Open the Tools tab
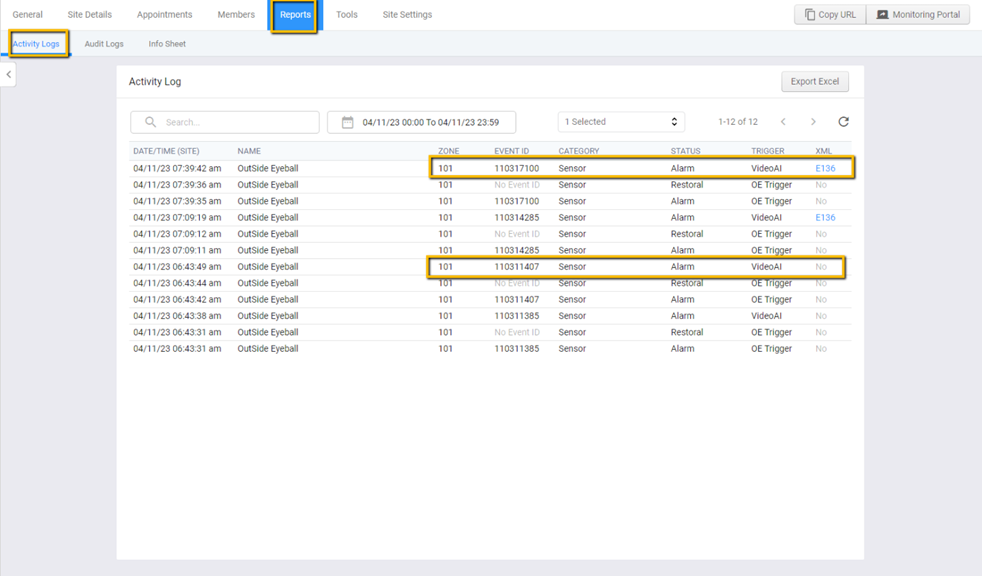The height and width of the screenshot is (576, 982). [346, 14]
